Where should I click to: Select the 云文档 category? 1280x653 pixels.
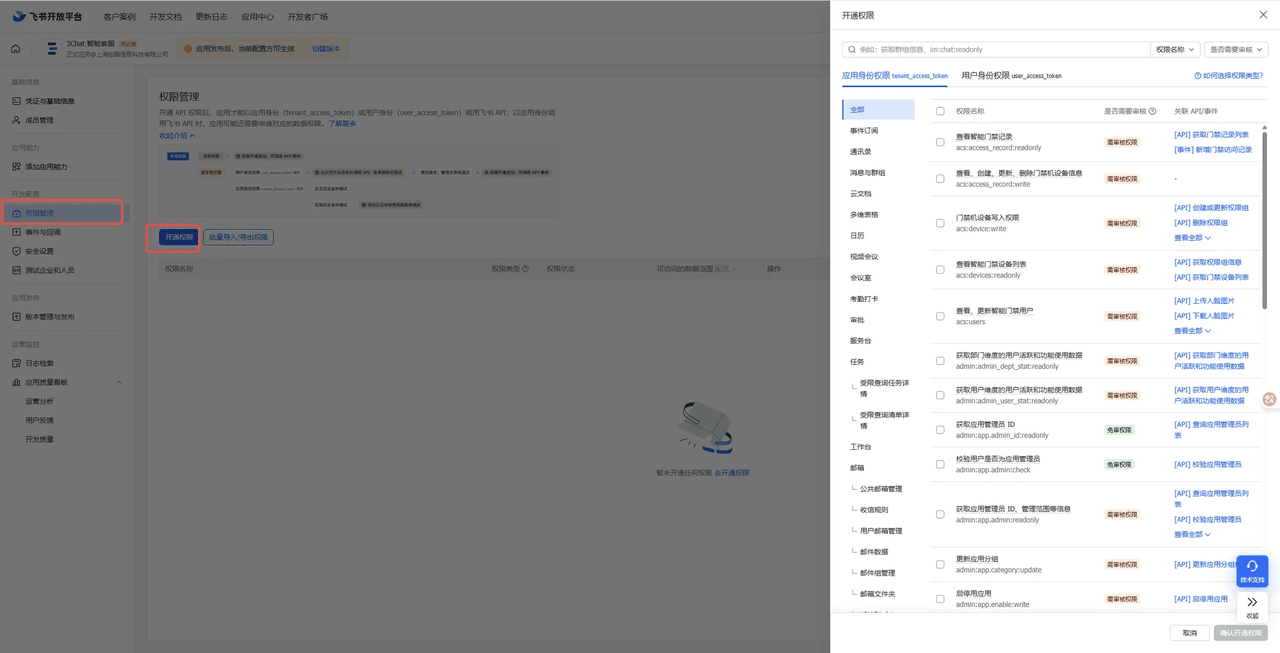(861, 194)
